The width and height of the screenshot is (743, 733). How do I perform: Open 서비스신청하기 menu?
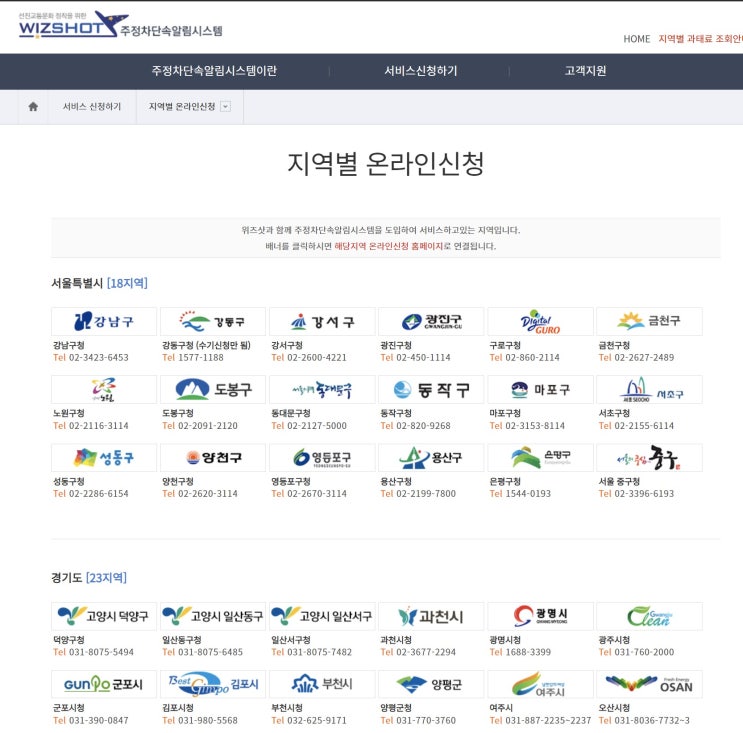[421, 71]
